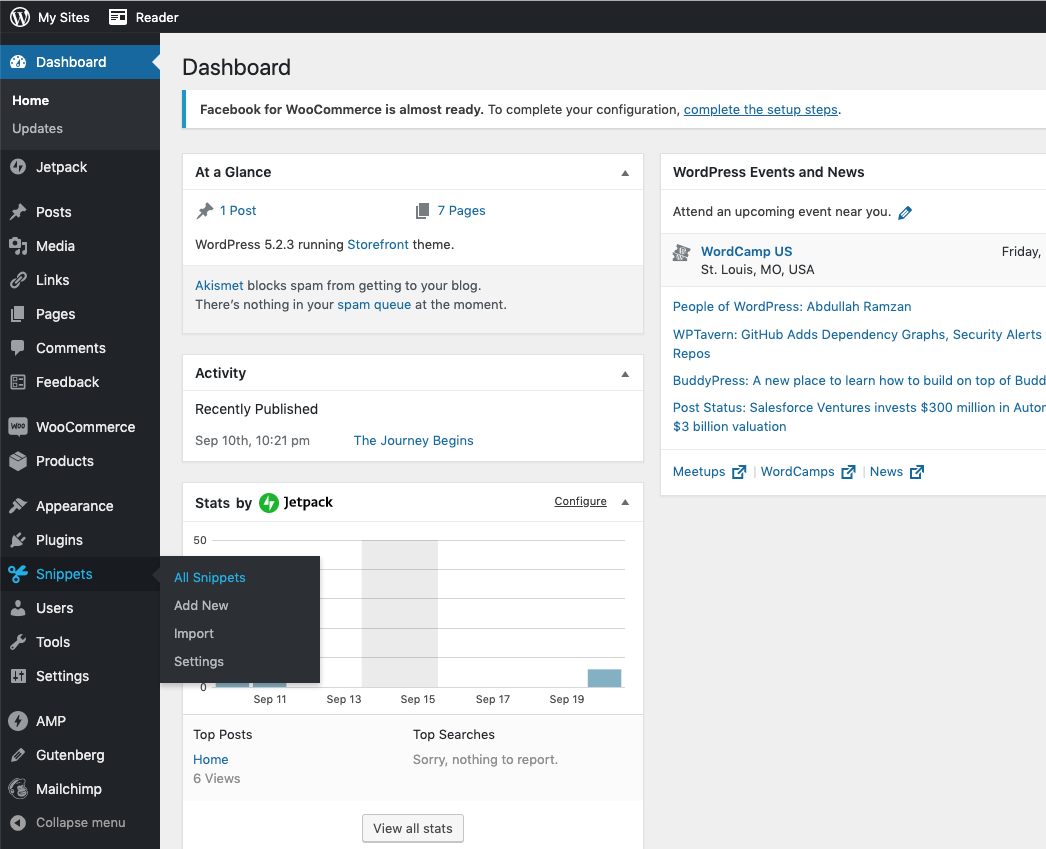
Task: Open the Home link under Top Posts
Action: coord(211,760)
